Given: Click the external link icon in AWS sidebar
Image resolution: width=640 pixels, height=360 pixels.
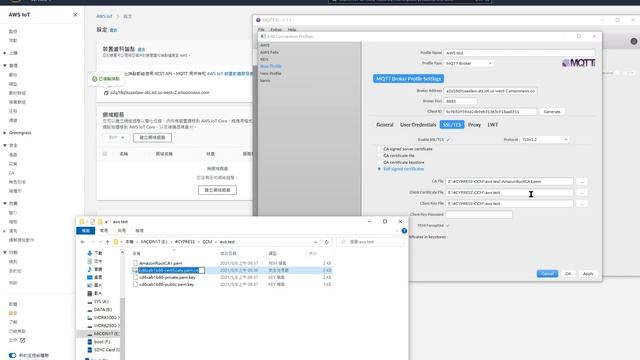Looking at the screenshot, I should pyautogui.click(x=22, y=340).
